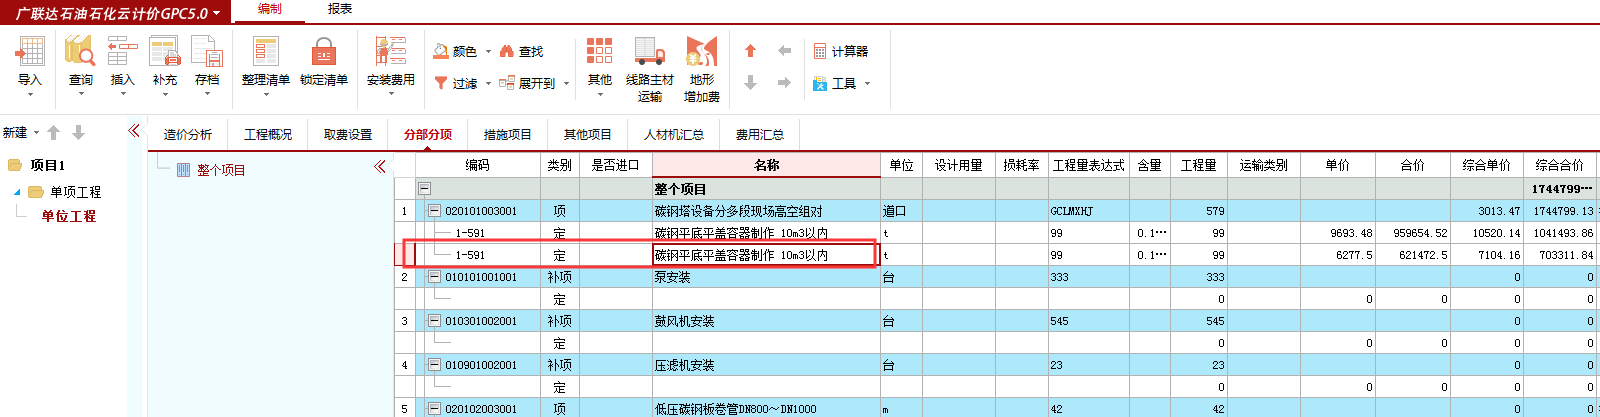1600x417 pixels.
Task: Collapse the left project panel with the double-chevron
Action: [x=134, y=131]
